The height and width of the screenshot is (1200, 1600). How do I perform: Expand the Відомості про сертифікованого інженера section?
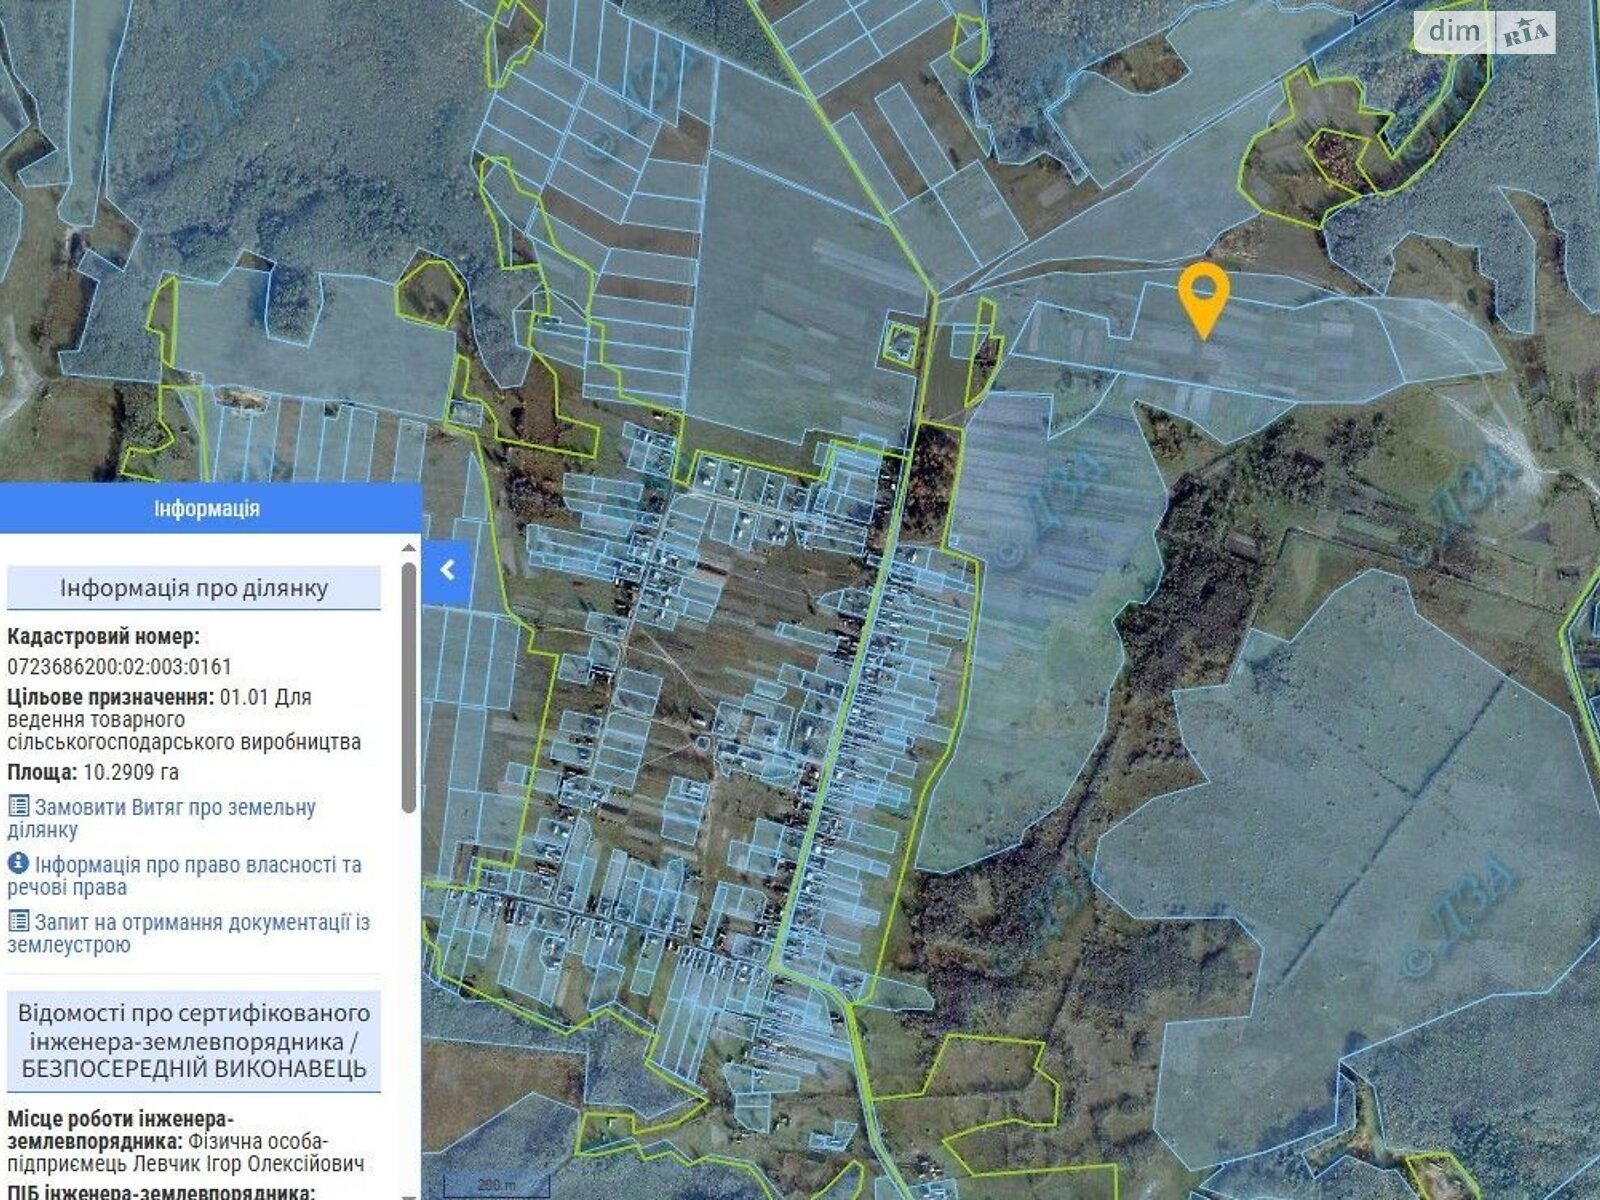[x=194, y=1040]
